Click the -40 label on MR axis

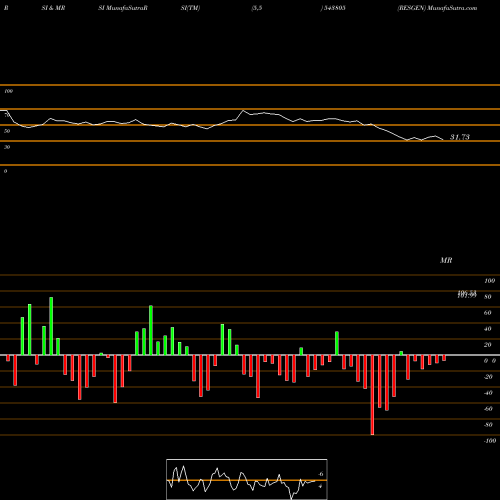point(488,393)
